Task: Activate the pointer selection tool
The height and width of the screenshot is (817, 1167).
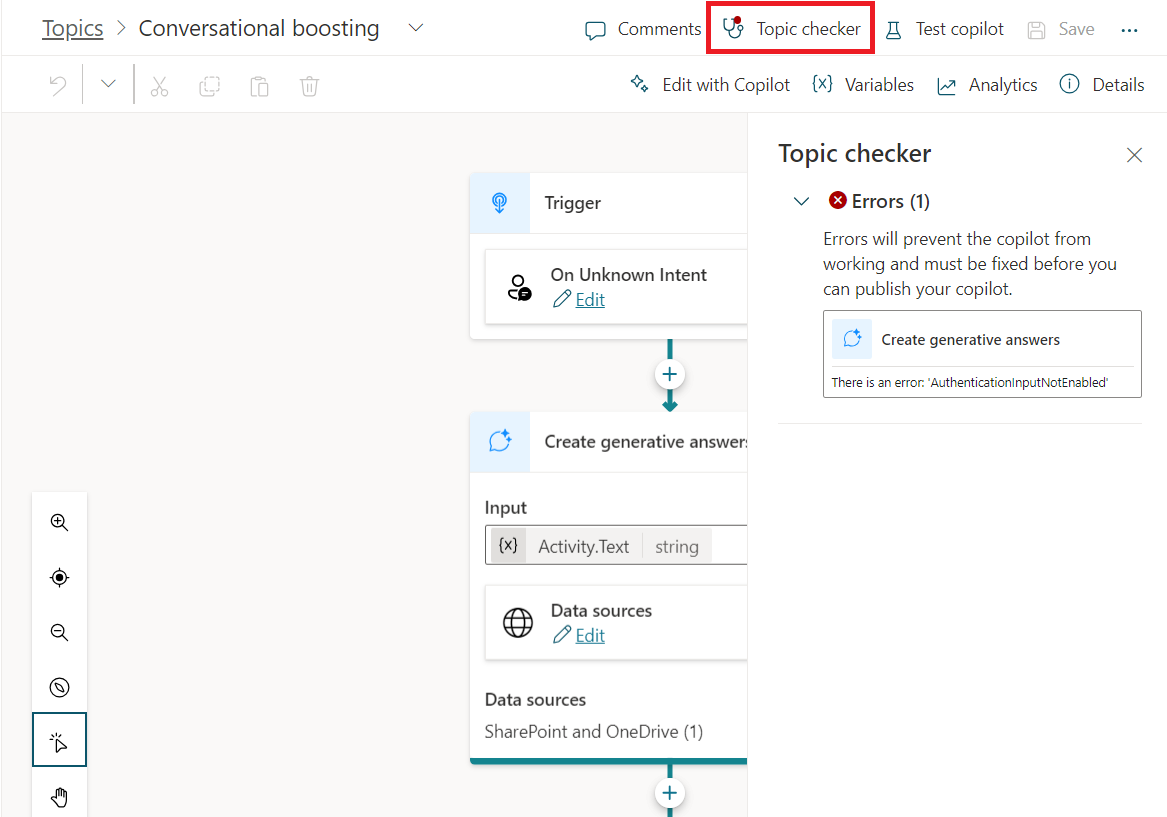Action: [59, 741]
